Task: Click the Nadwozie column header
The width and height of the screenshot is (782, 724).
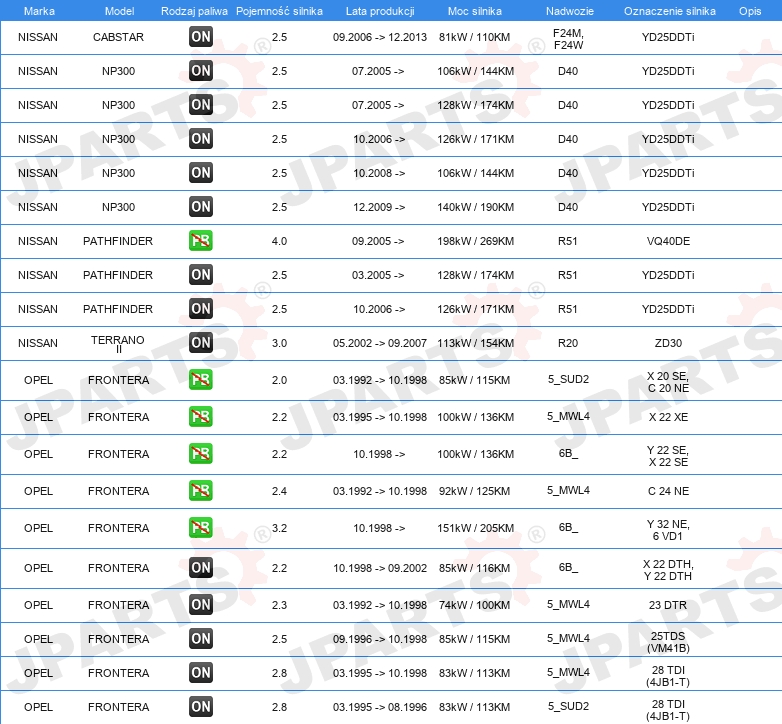Action: tap(570, 11)
